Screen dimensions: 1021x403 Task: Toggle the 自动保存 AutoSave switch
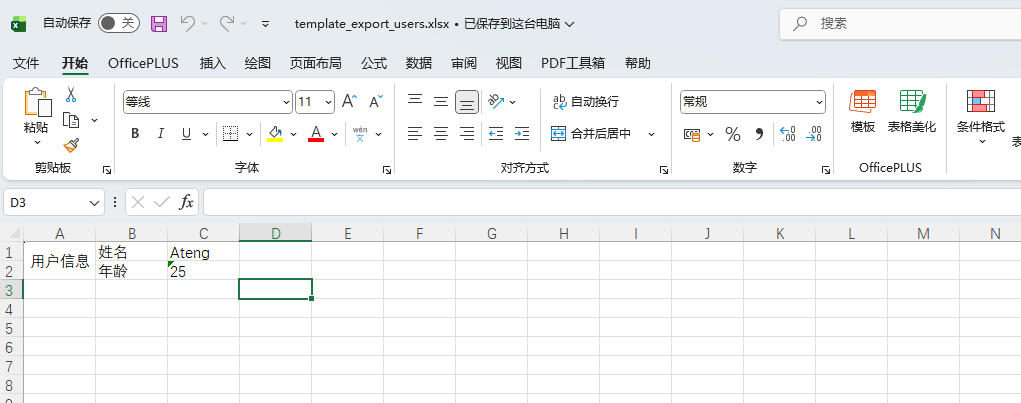119,23
